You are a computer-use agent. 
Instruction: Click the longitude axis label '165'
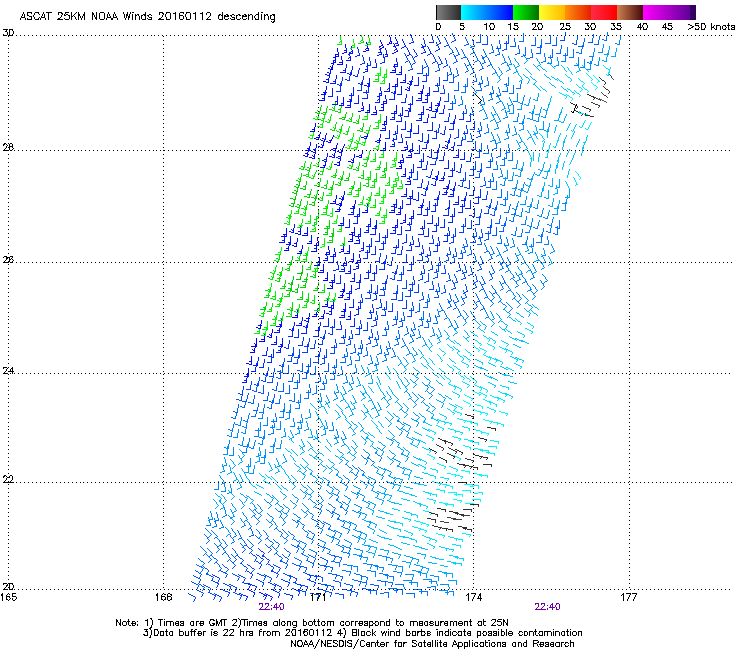click(x=8, y=597)
